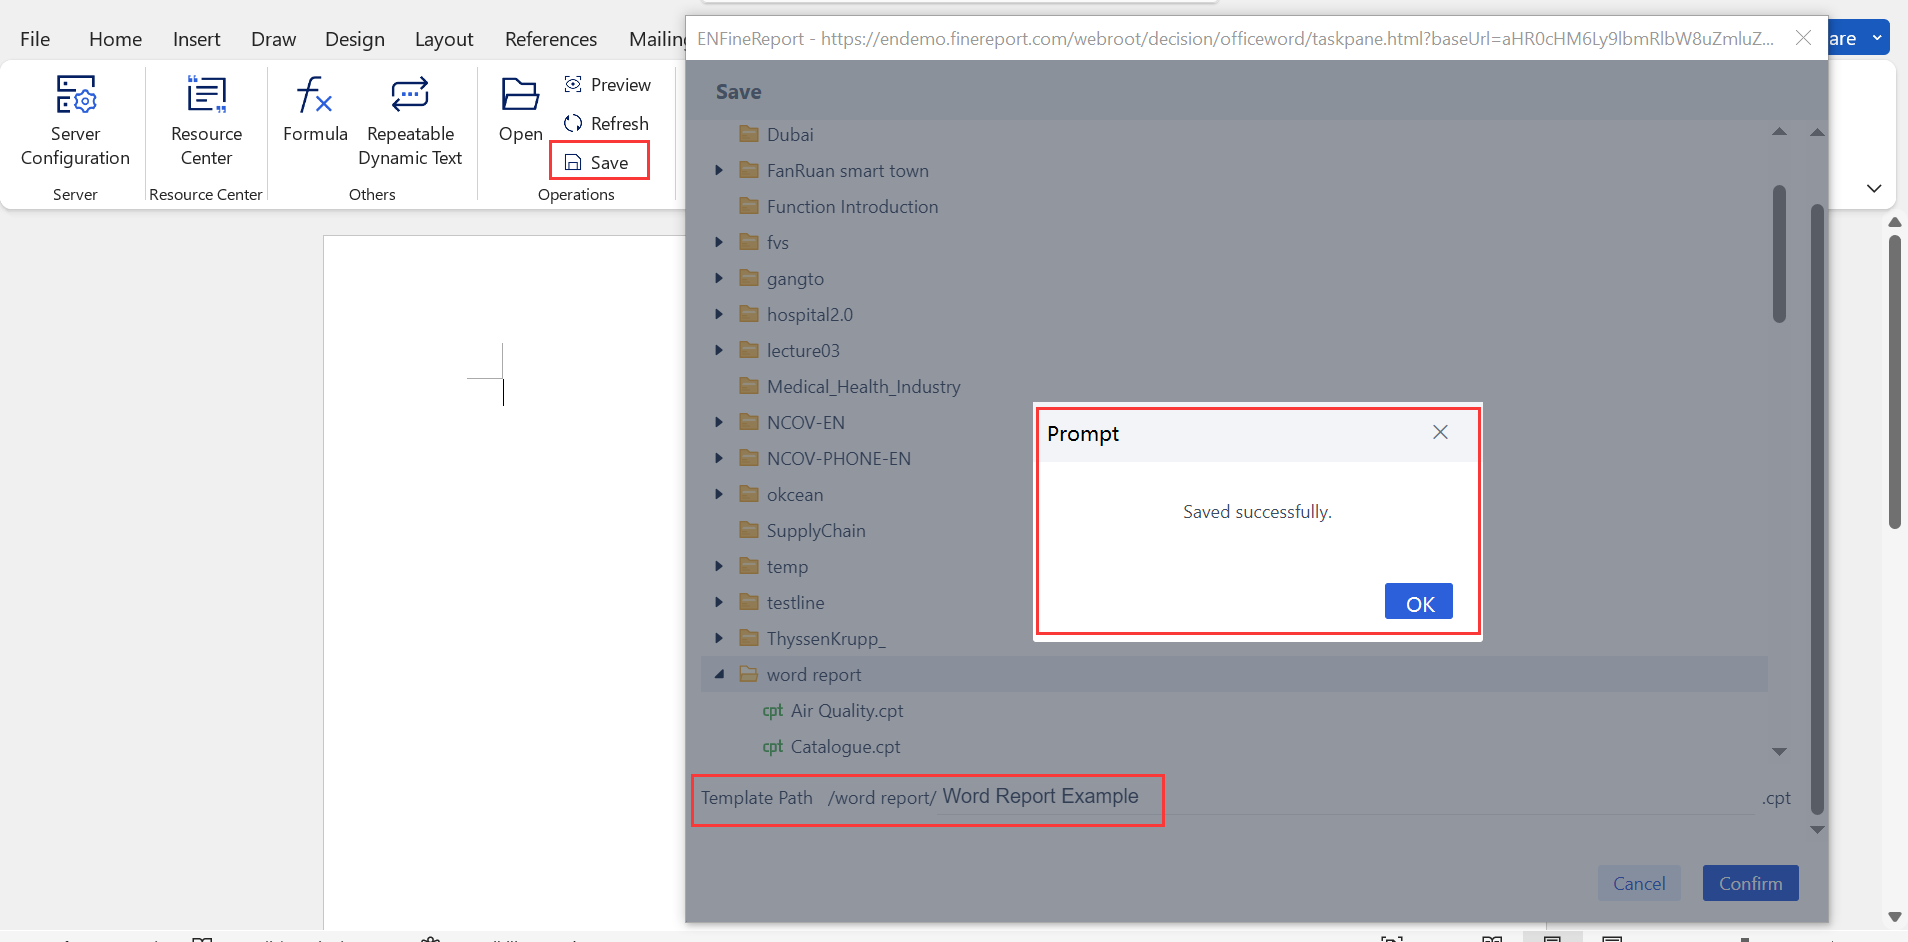Collapse the word report folder
Screen dimensions: 1908x942
click(721, 674)
